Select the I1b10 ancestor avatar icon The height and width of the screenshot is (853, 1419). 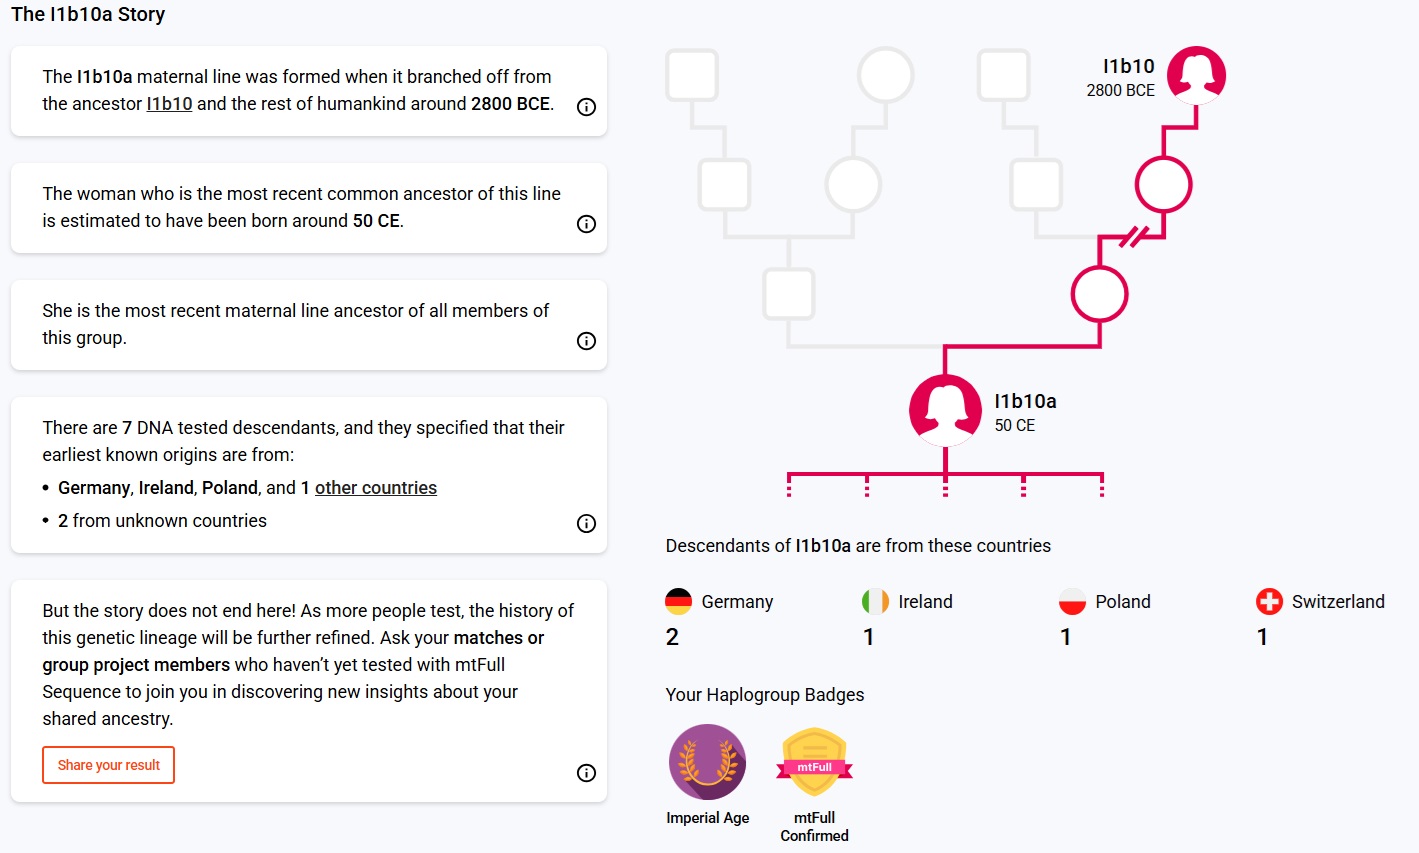[x=1196, y=75]
